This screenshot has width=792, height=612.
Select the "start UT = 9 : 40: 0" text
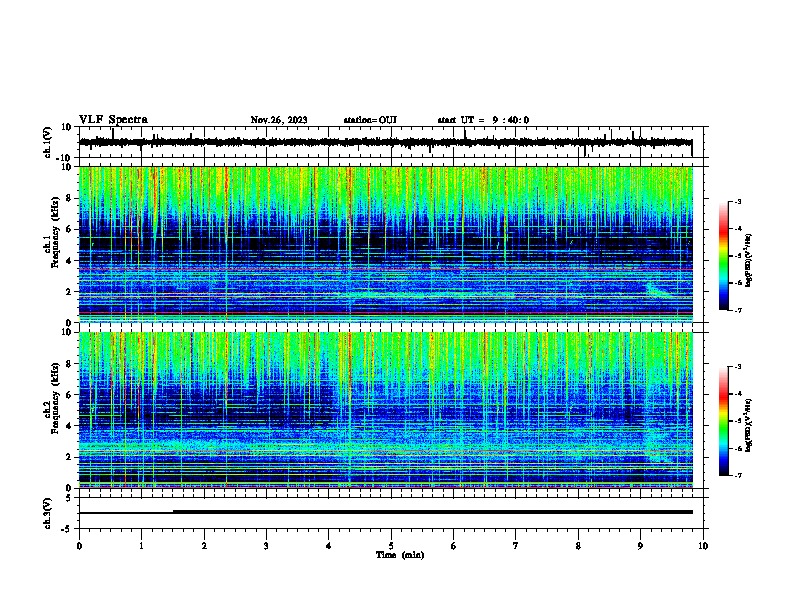(x=483, y=120)
